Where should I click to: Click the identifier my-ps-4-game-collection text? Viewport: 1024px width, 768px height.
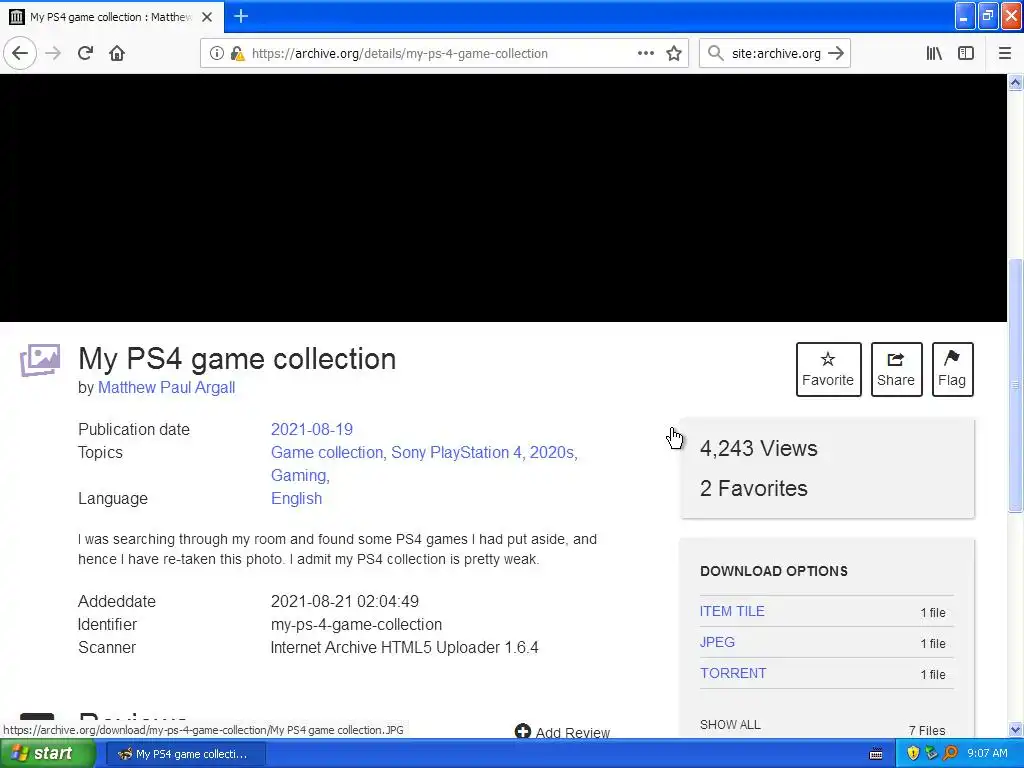[x=357, y=624]
